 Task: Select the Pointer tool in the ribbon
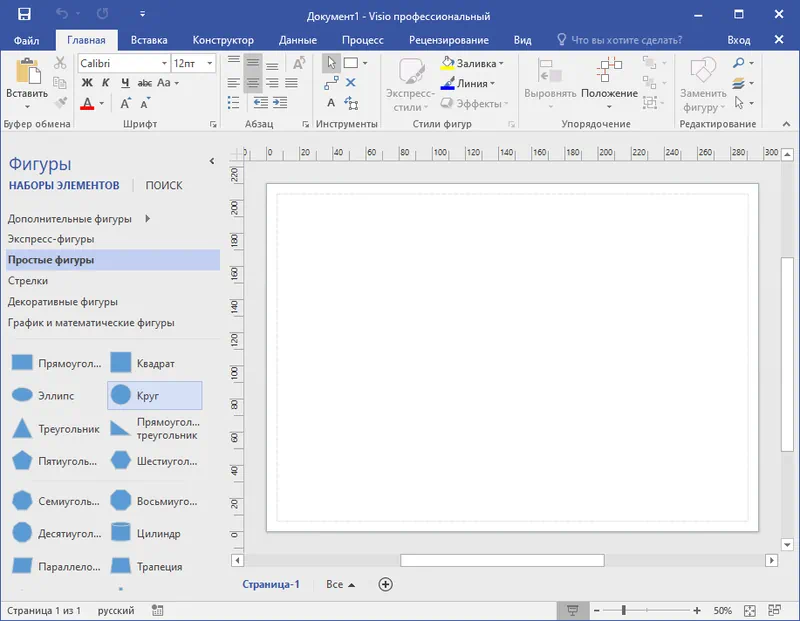pos(331,63)
